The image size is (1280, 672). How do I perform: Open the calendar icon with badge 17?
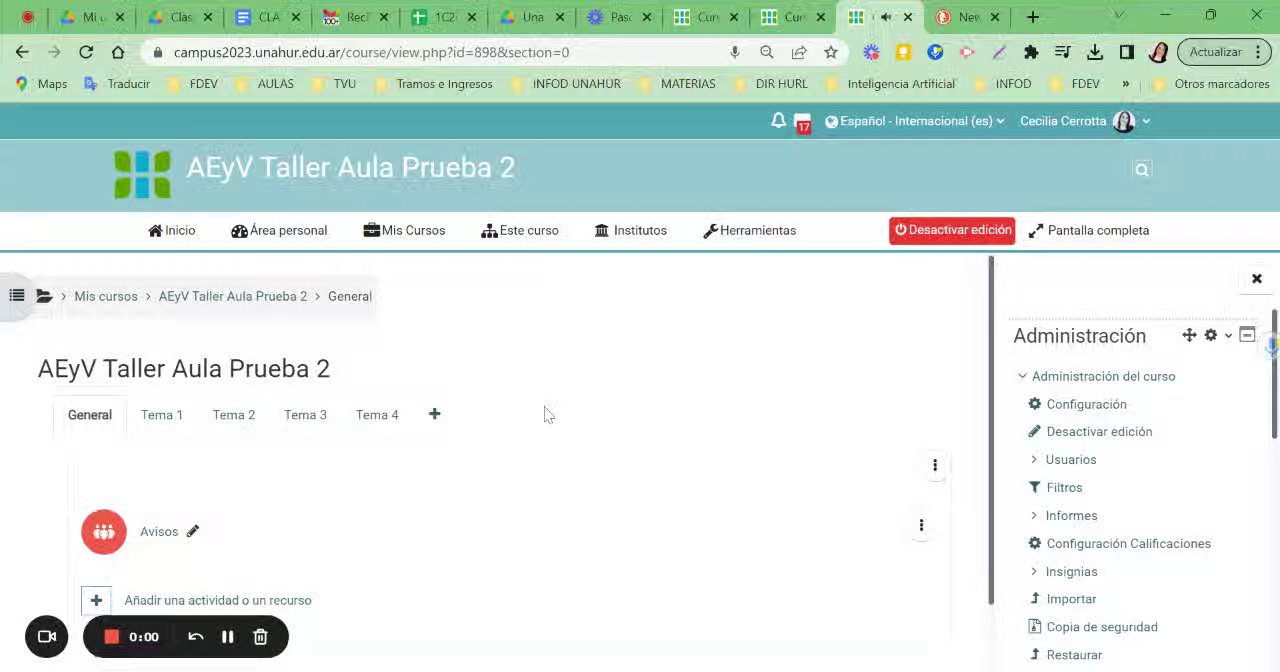point(802,123)
